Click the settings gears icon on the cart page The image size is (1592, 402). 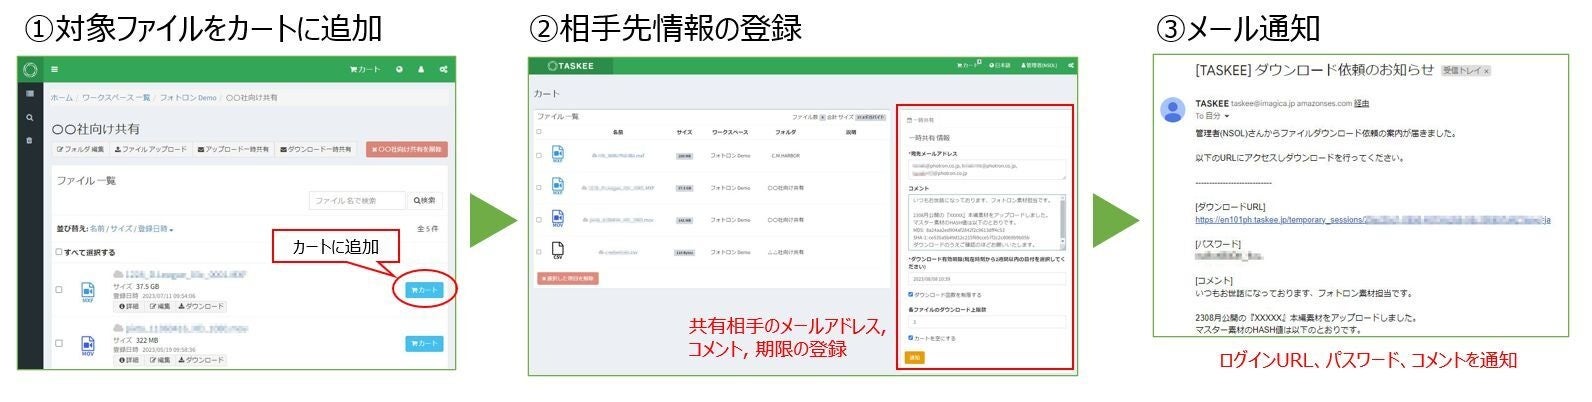(x=1070, y=65)
